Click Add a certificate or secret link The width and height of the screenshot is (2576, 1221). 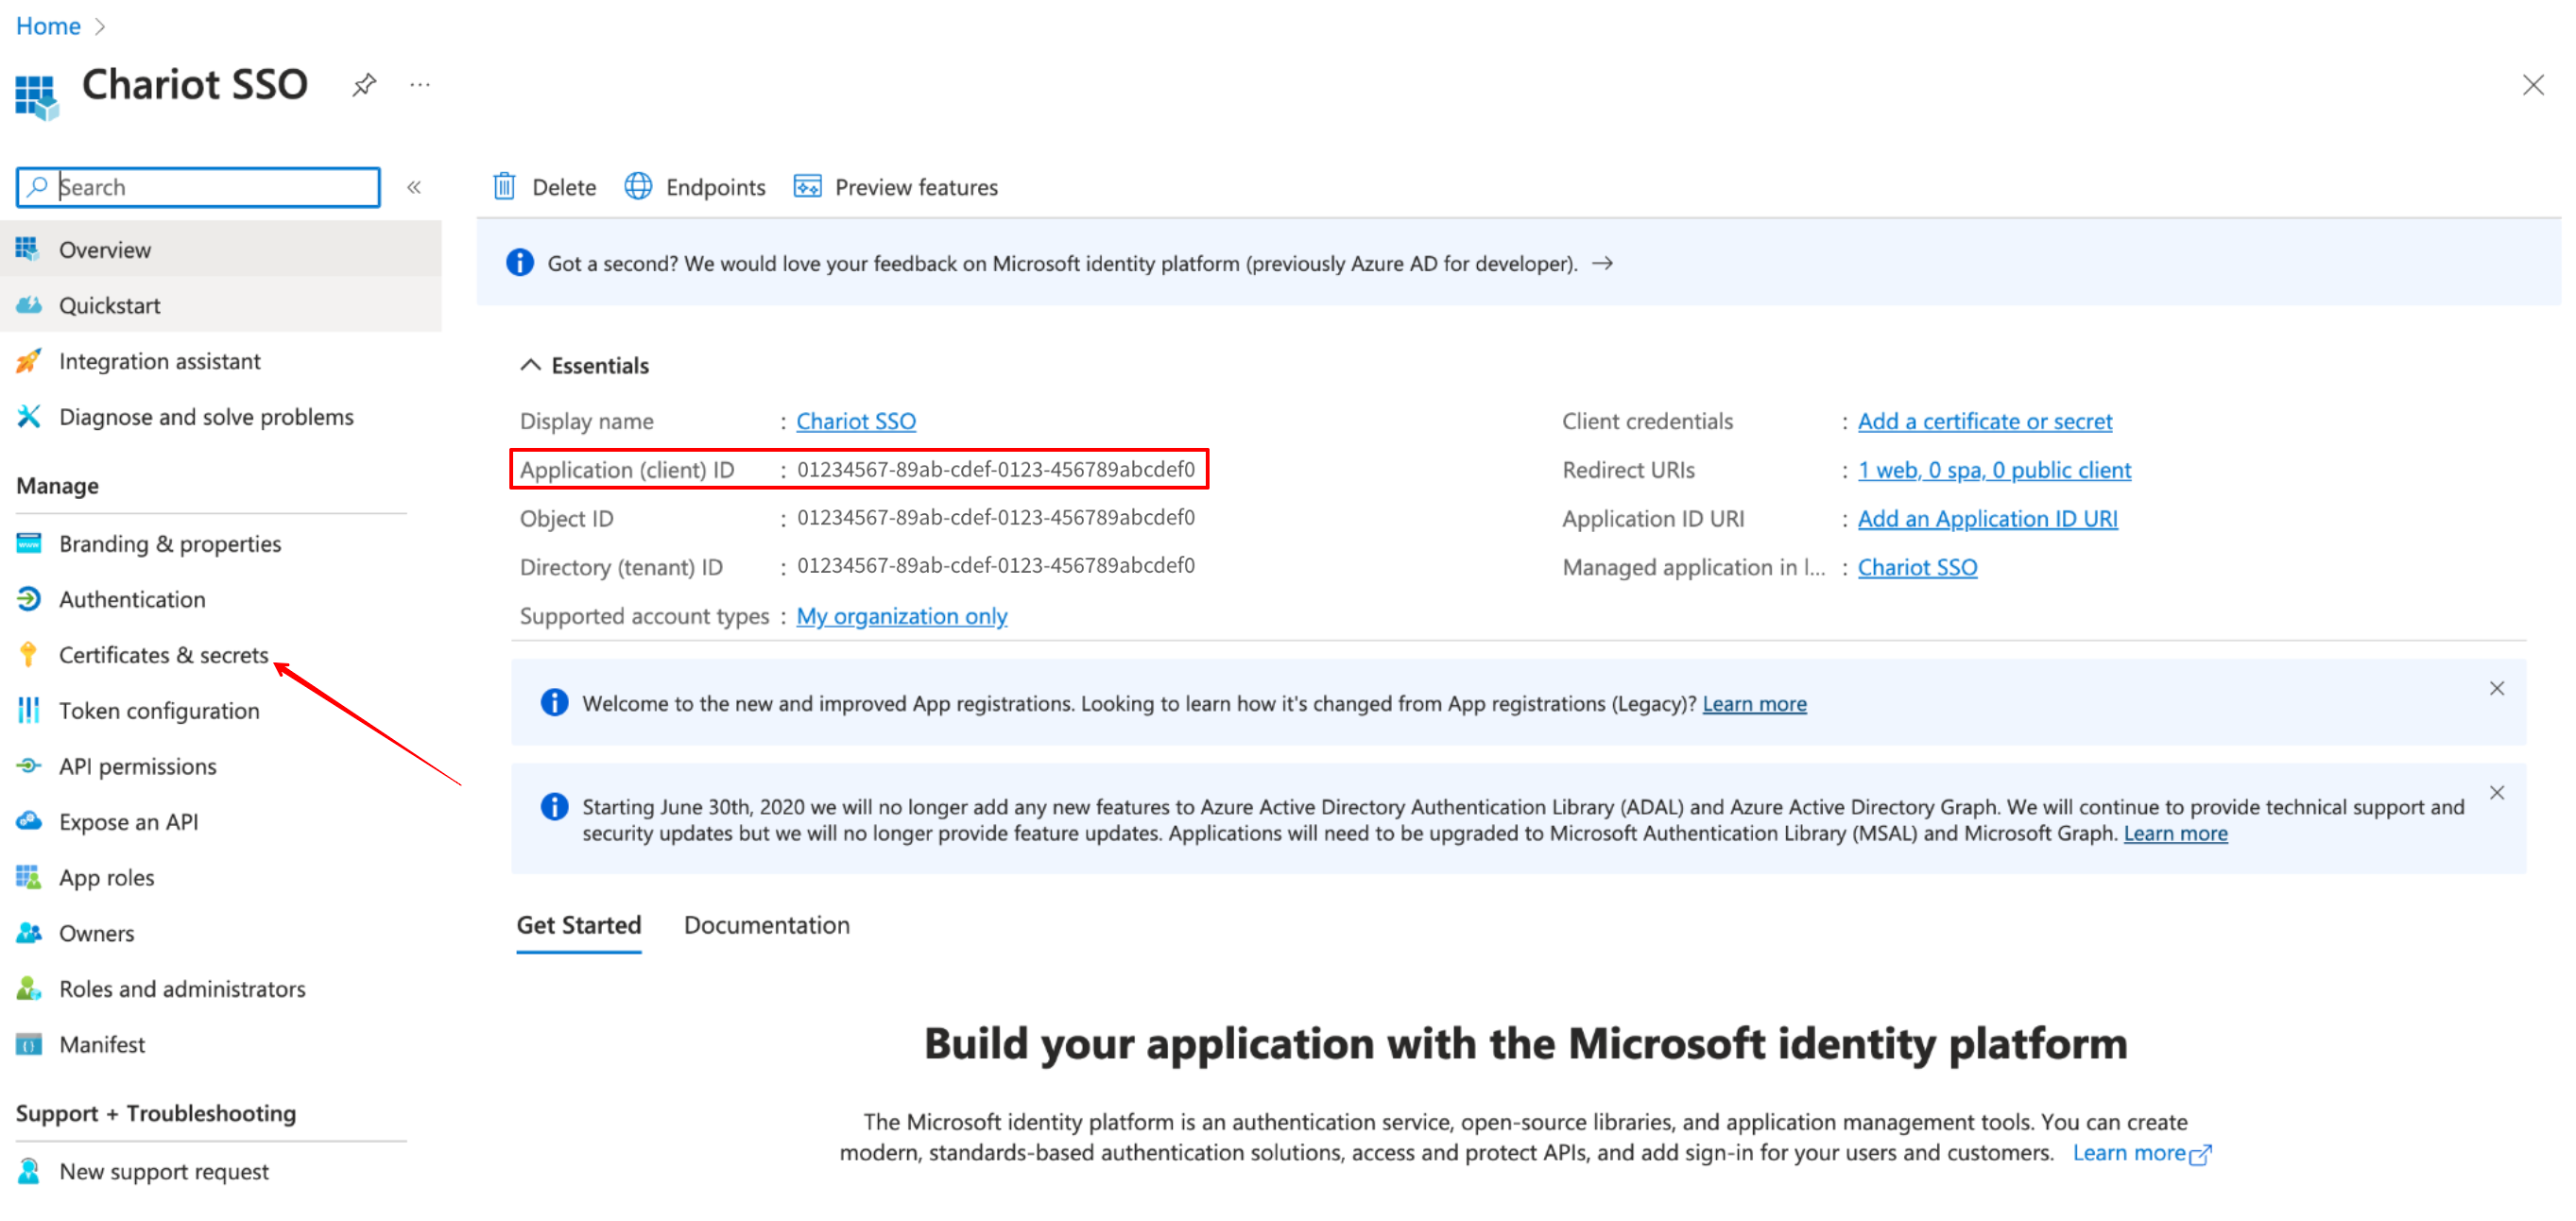tap(1985, 421)
